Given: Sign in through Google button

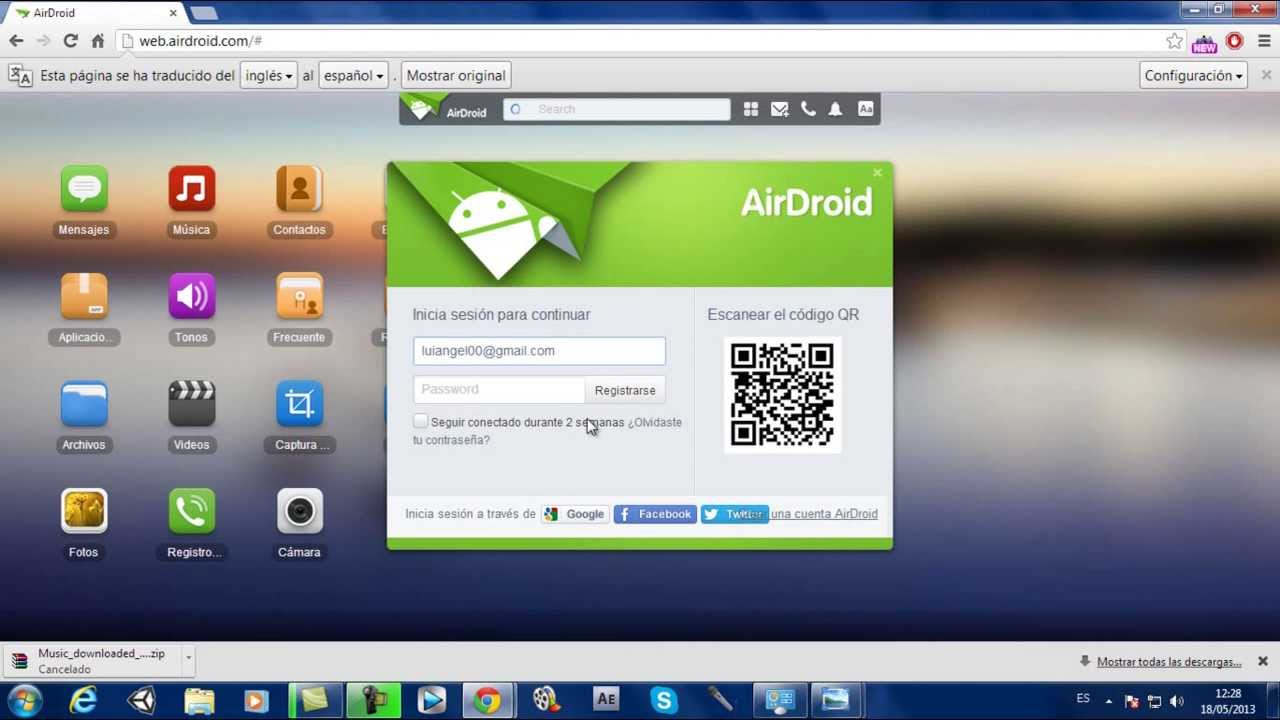Looking at the screenshot, I should (x=575, y=514).
